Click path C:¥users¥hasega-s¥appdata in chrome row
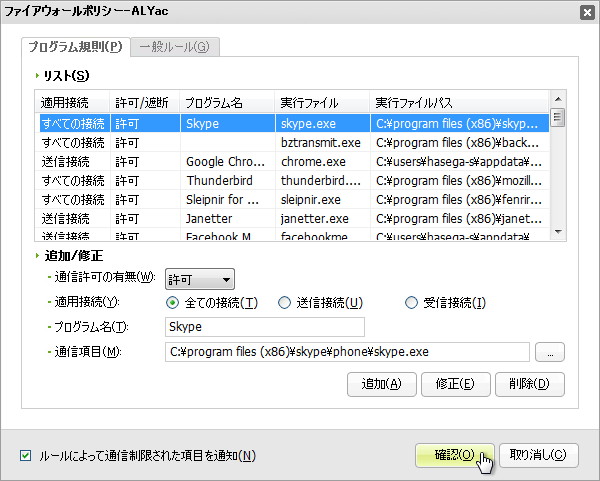Image resolution: width=600 pixels, height=481 pixels. [459, 161]
